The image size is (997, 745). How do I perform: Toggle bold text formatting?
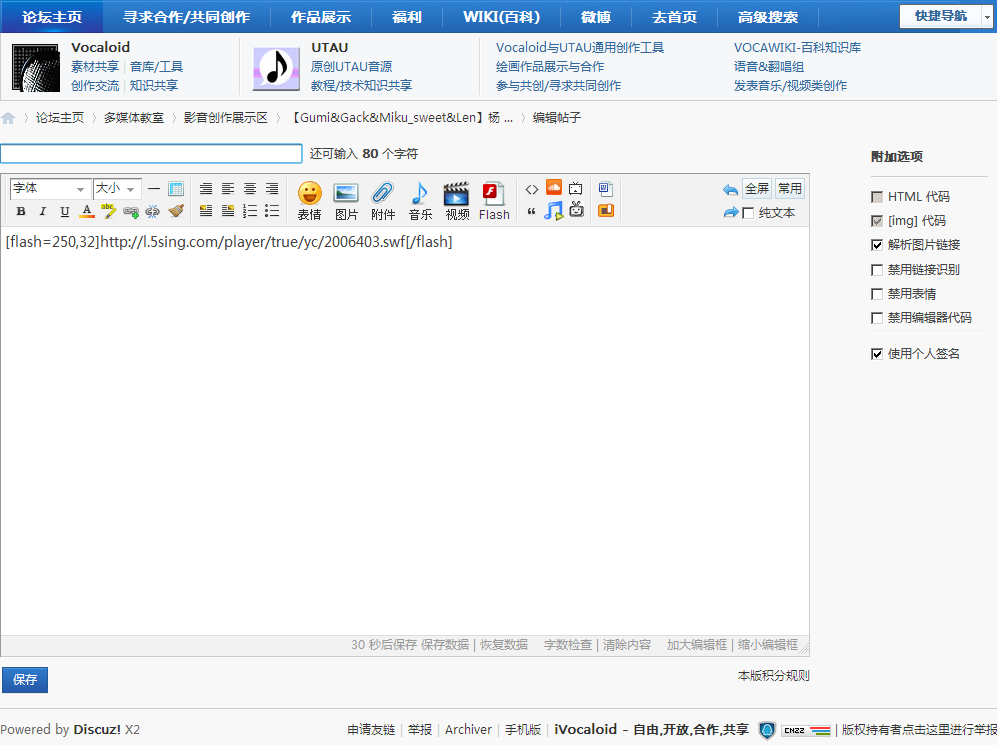point(21,211)
